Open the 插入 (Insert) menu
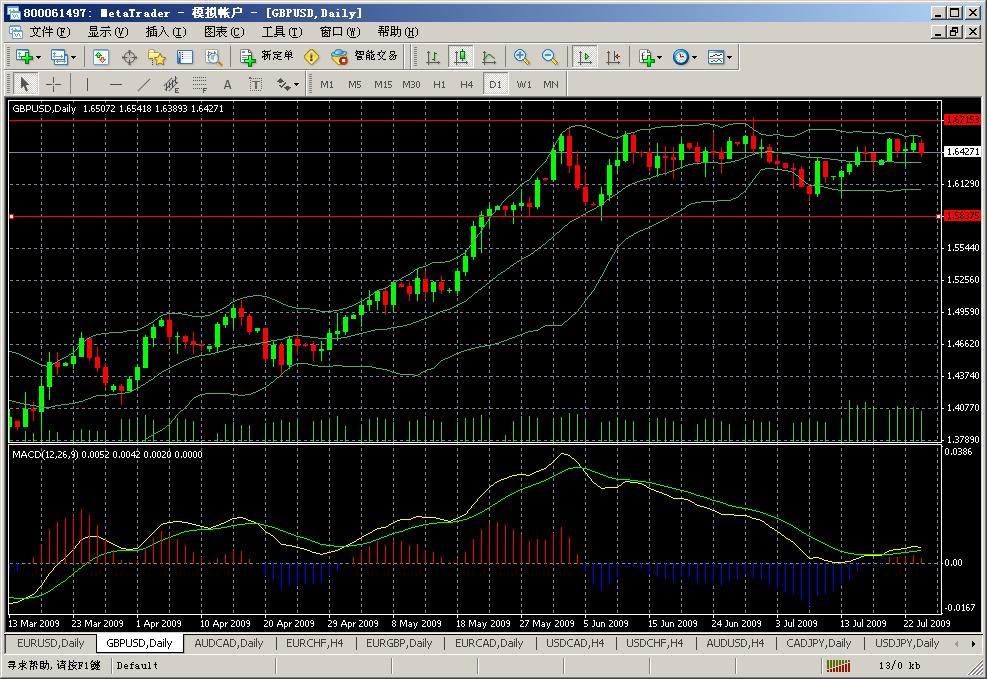 point(165,32)
